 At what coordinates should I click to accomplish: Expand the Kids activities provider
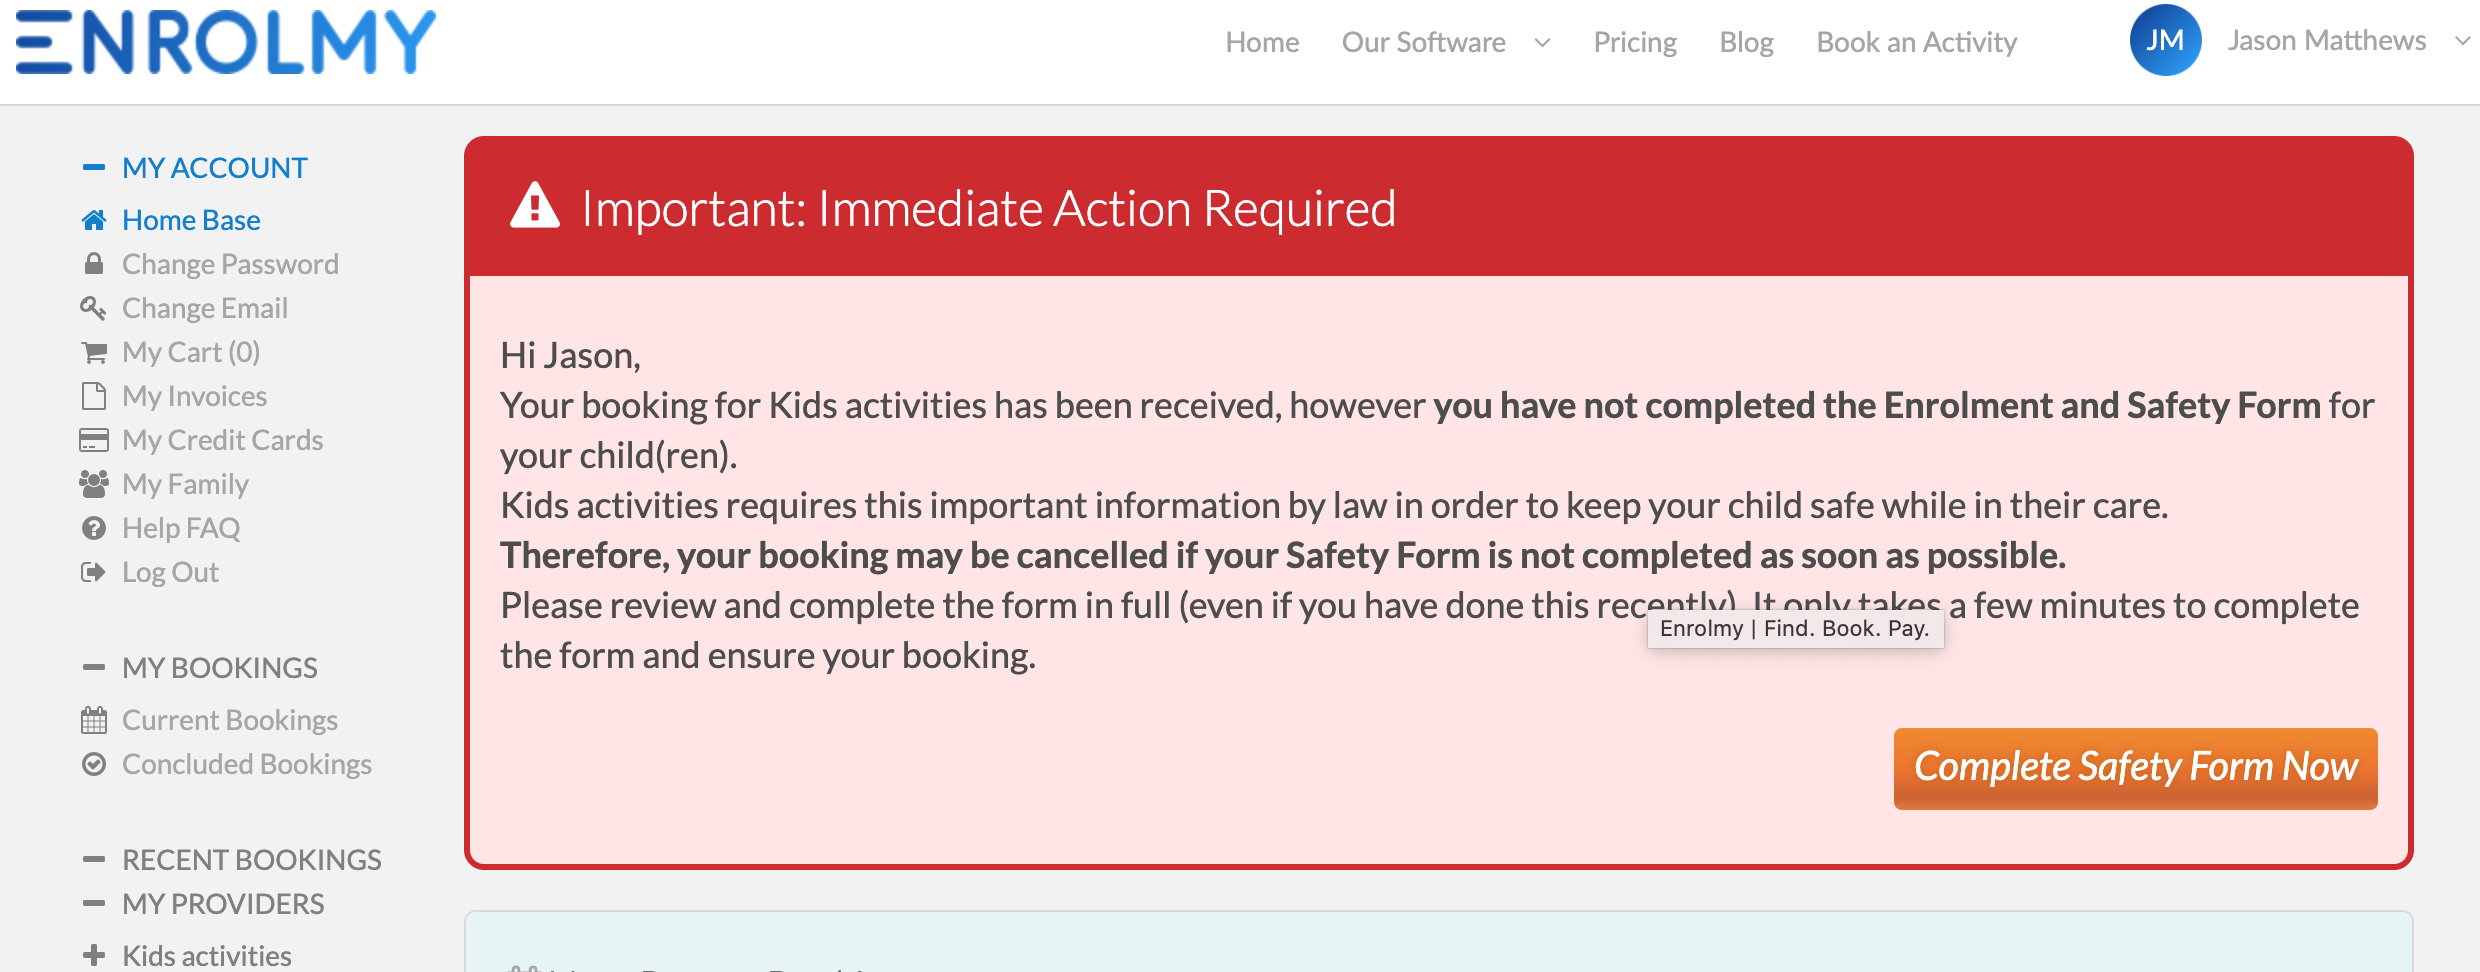[94, 956]
